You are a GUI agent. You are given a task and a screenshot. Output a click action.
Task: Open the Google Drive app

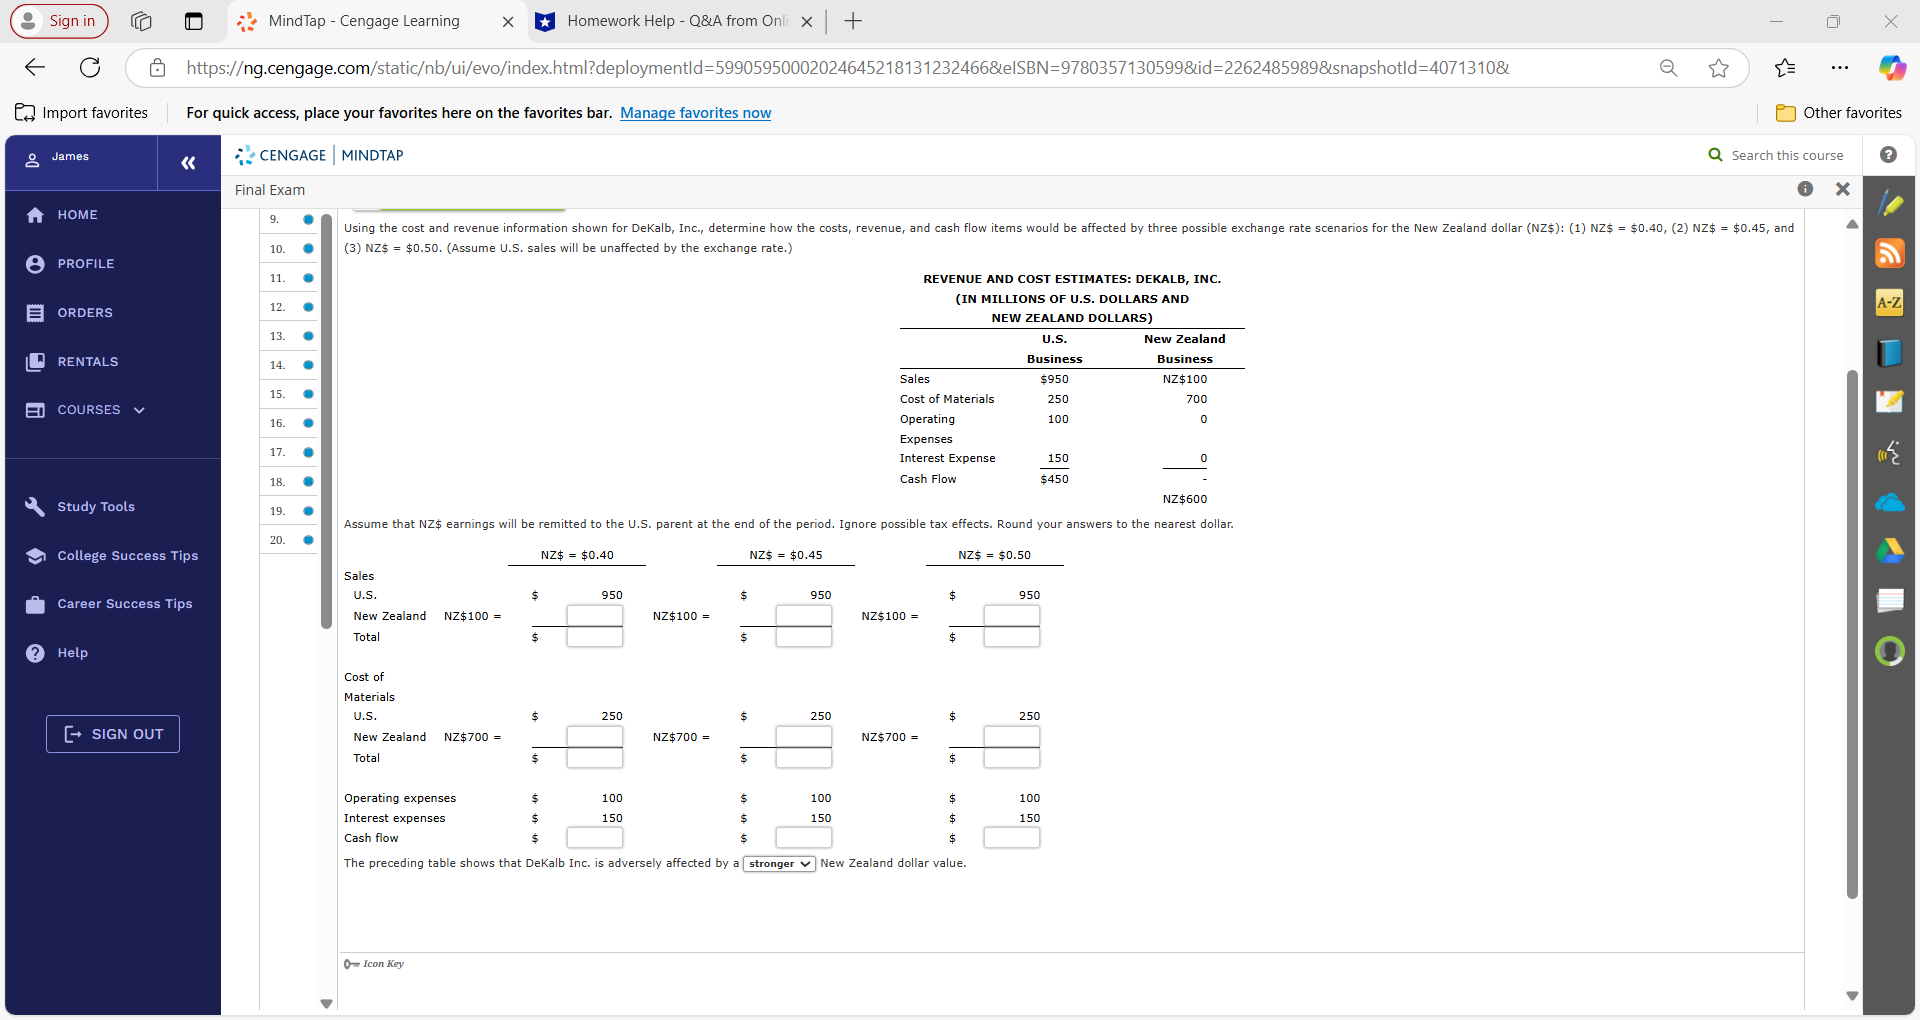click(1890, 551)
